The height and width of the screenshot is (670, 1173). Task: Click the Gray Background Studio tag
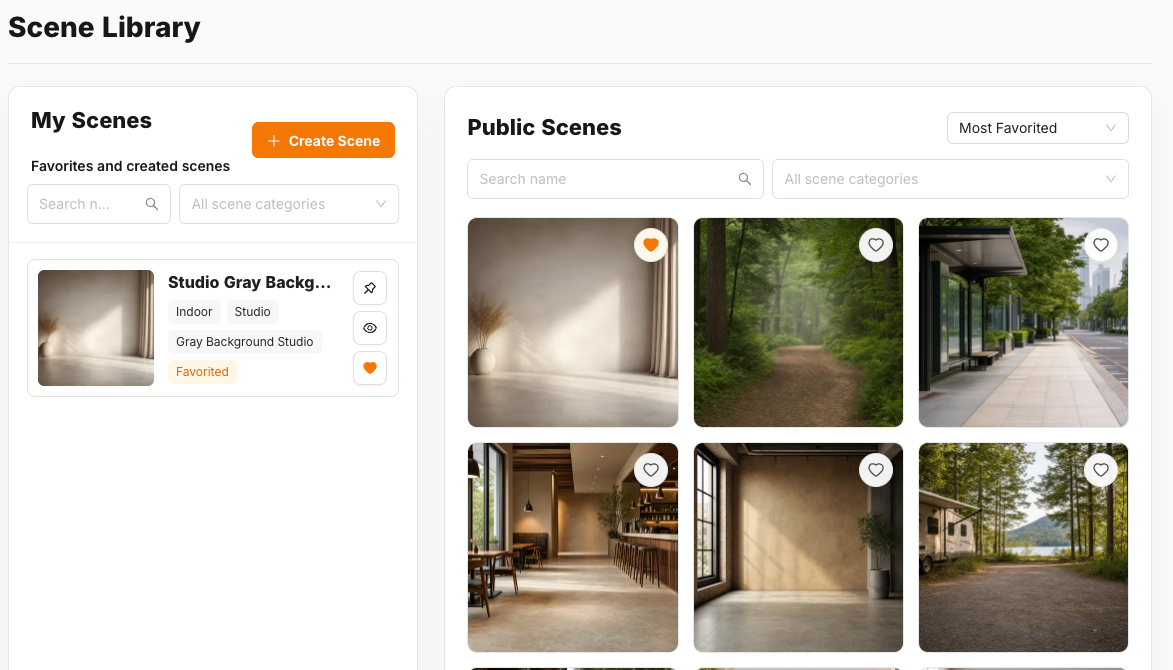tap(245, 342)
